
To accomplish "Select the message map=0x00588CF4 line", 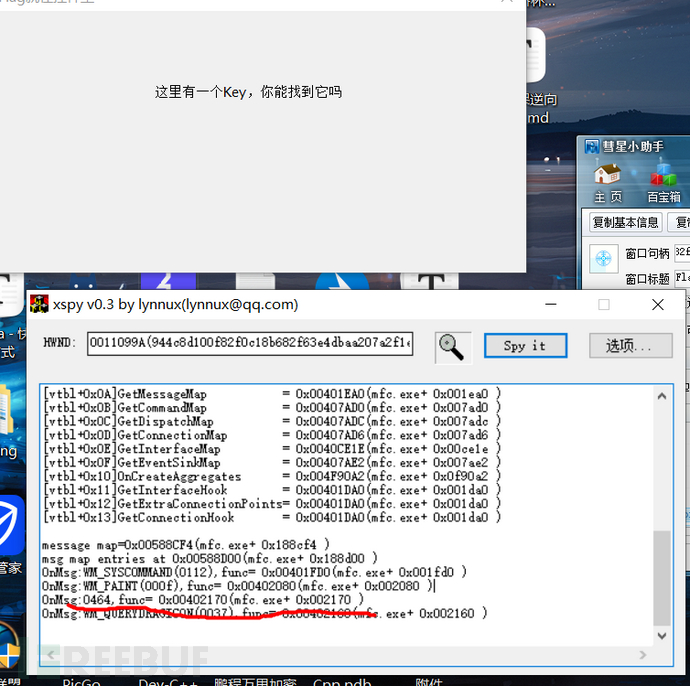I will coord(186,545).
